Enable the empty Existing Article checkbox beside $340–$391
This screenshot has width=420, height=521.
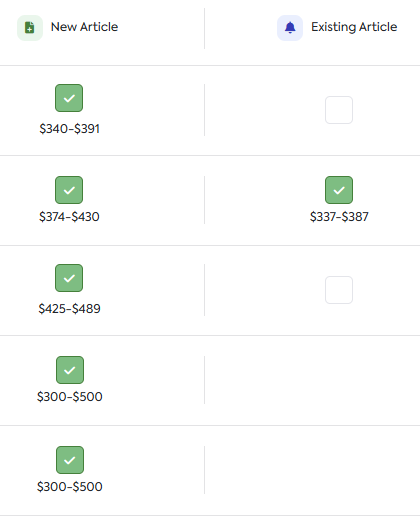pos(339,110)
